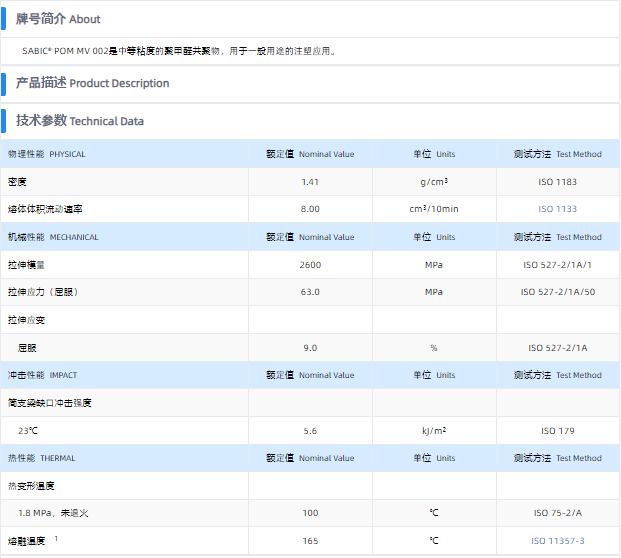Screen dimensions: 621x558
Task: Click the density value 1.41 cell
Action: click(310, 182)
